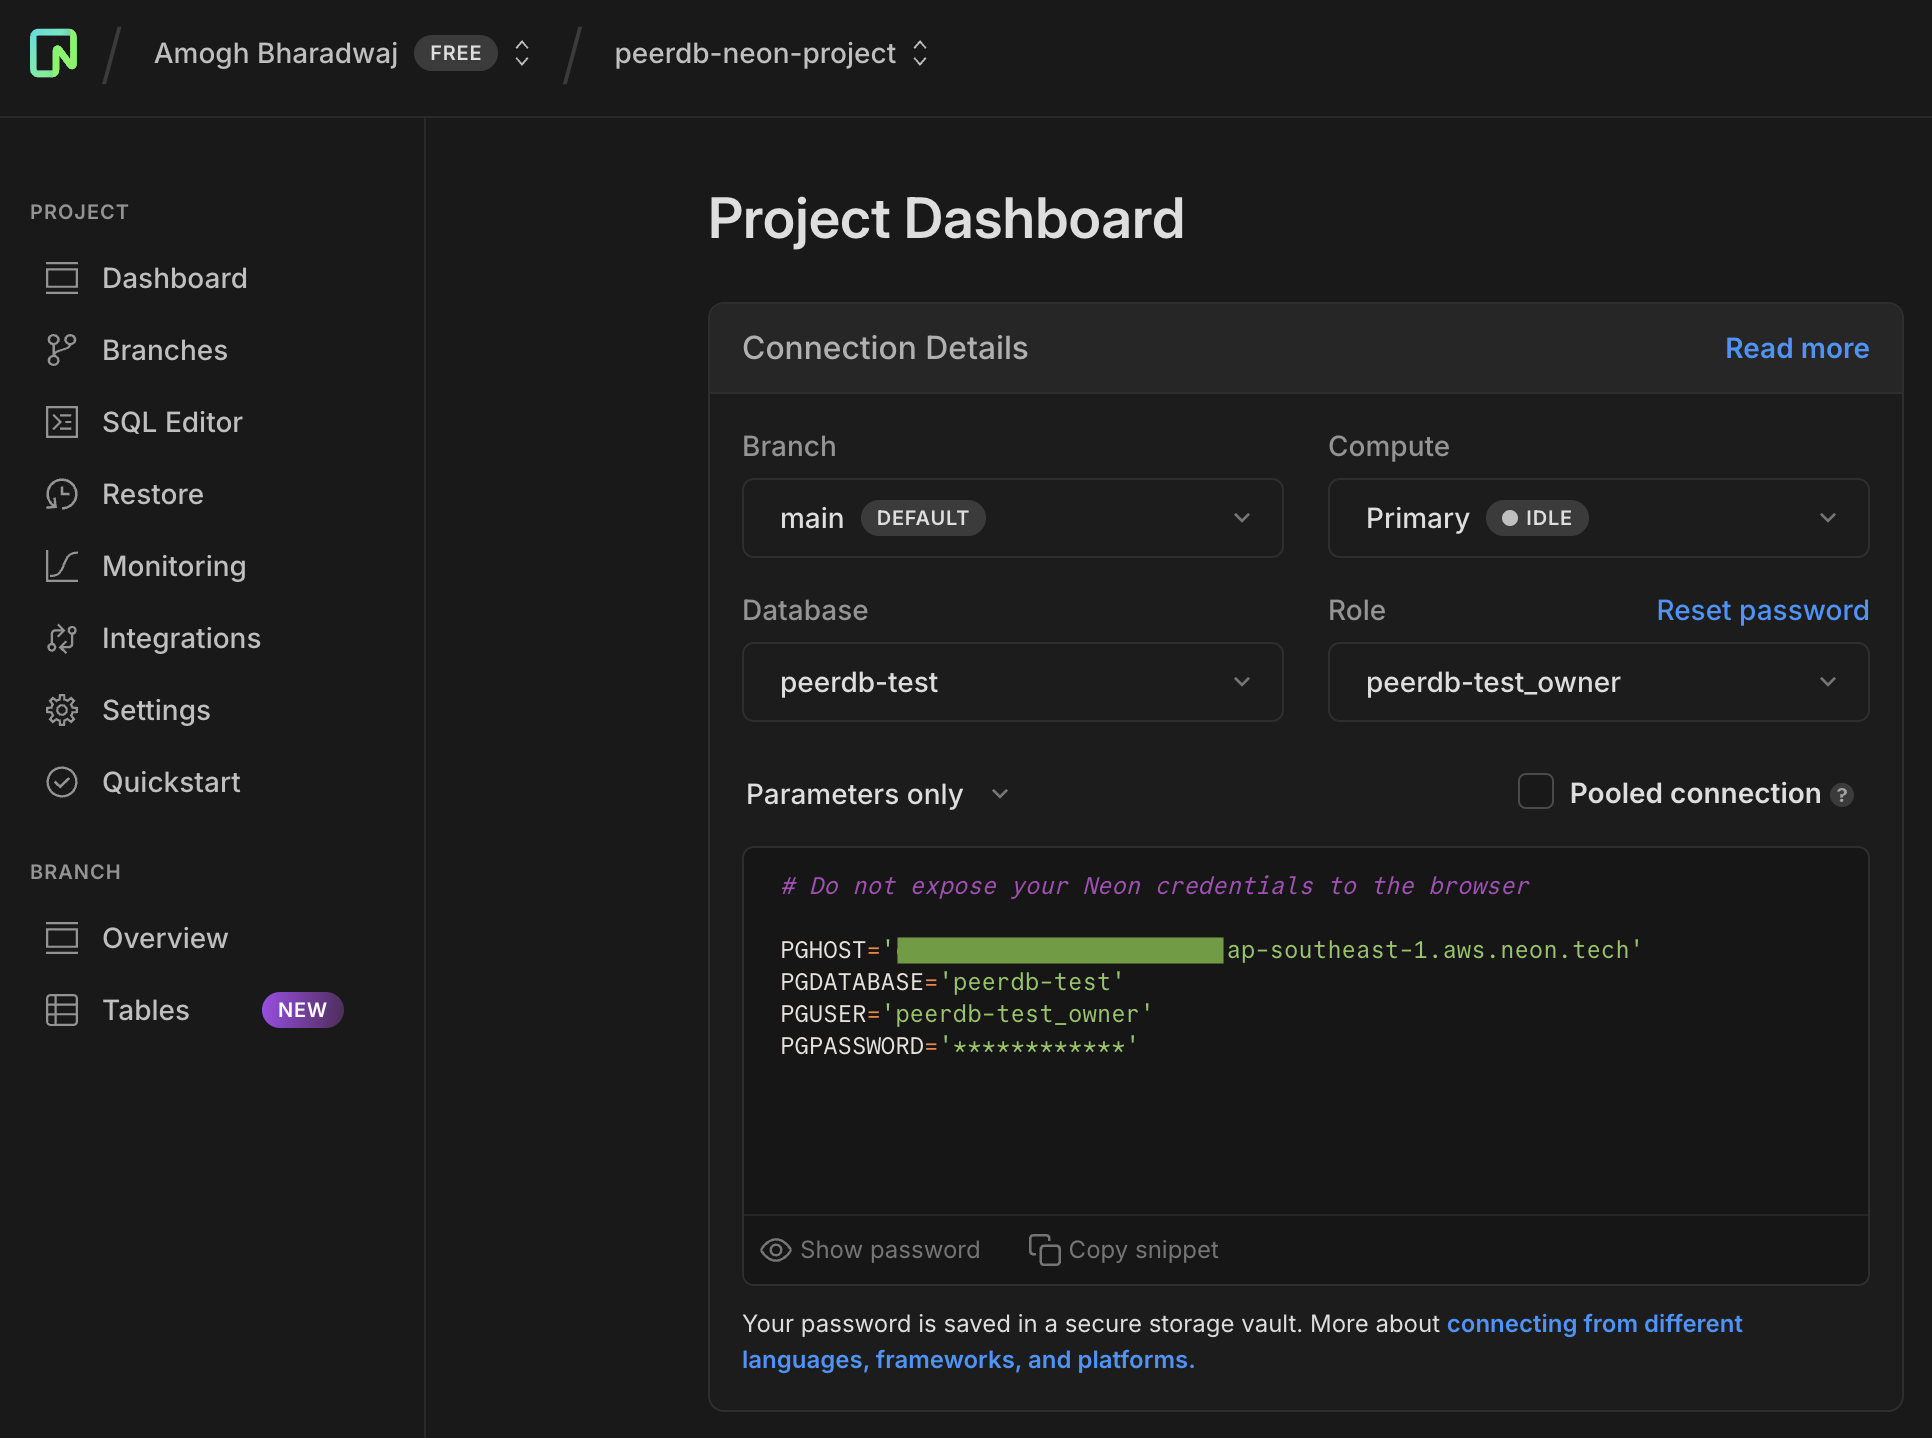Click the Pooled connection help icon

pyautogui.click(x=1842, y=795)
